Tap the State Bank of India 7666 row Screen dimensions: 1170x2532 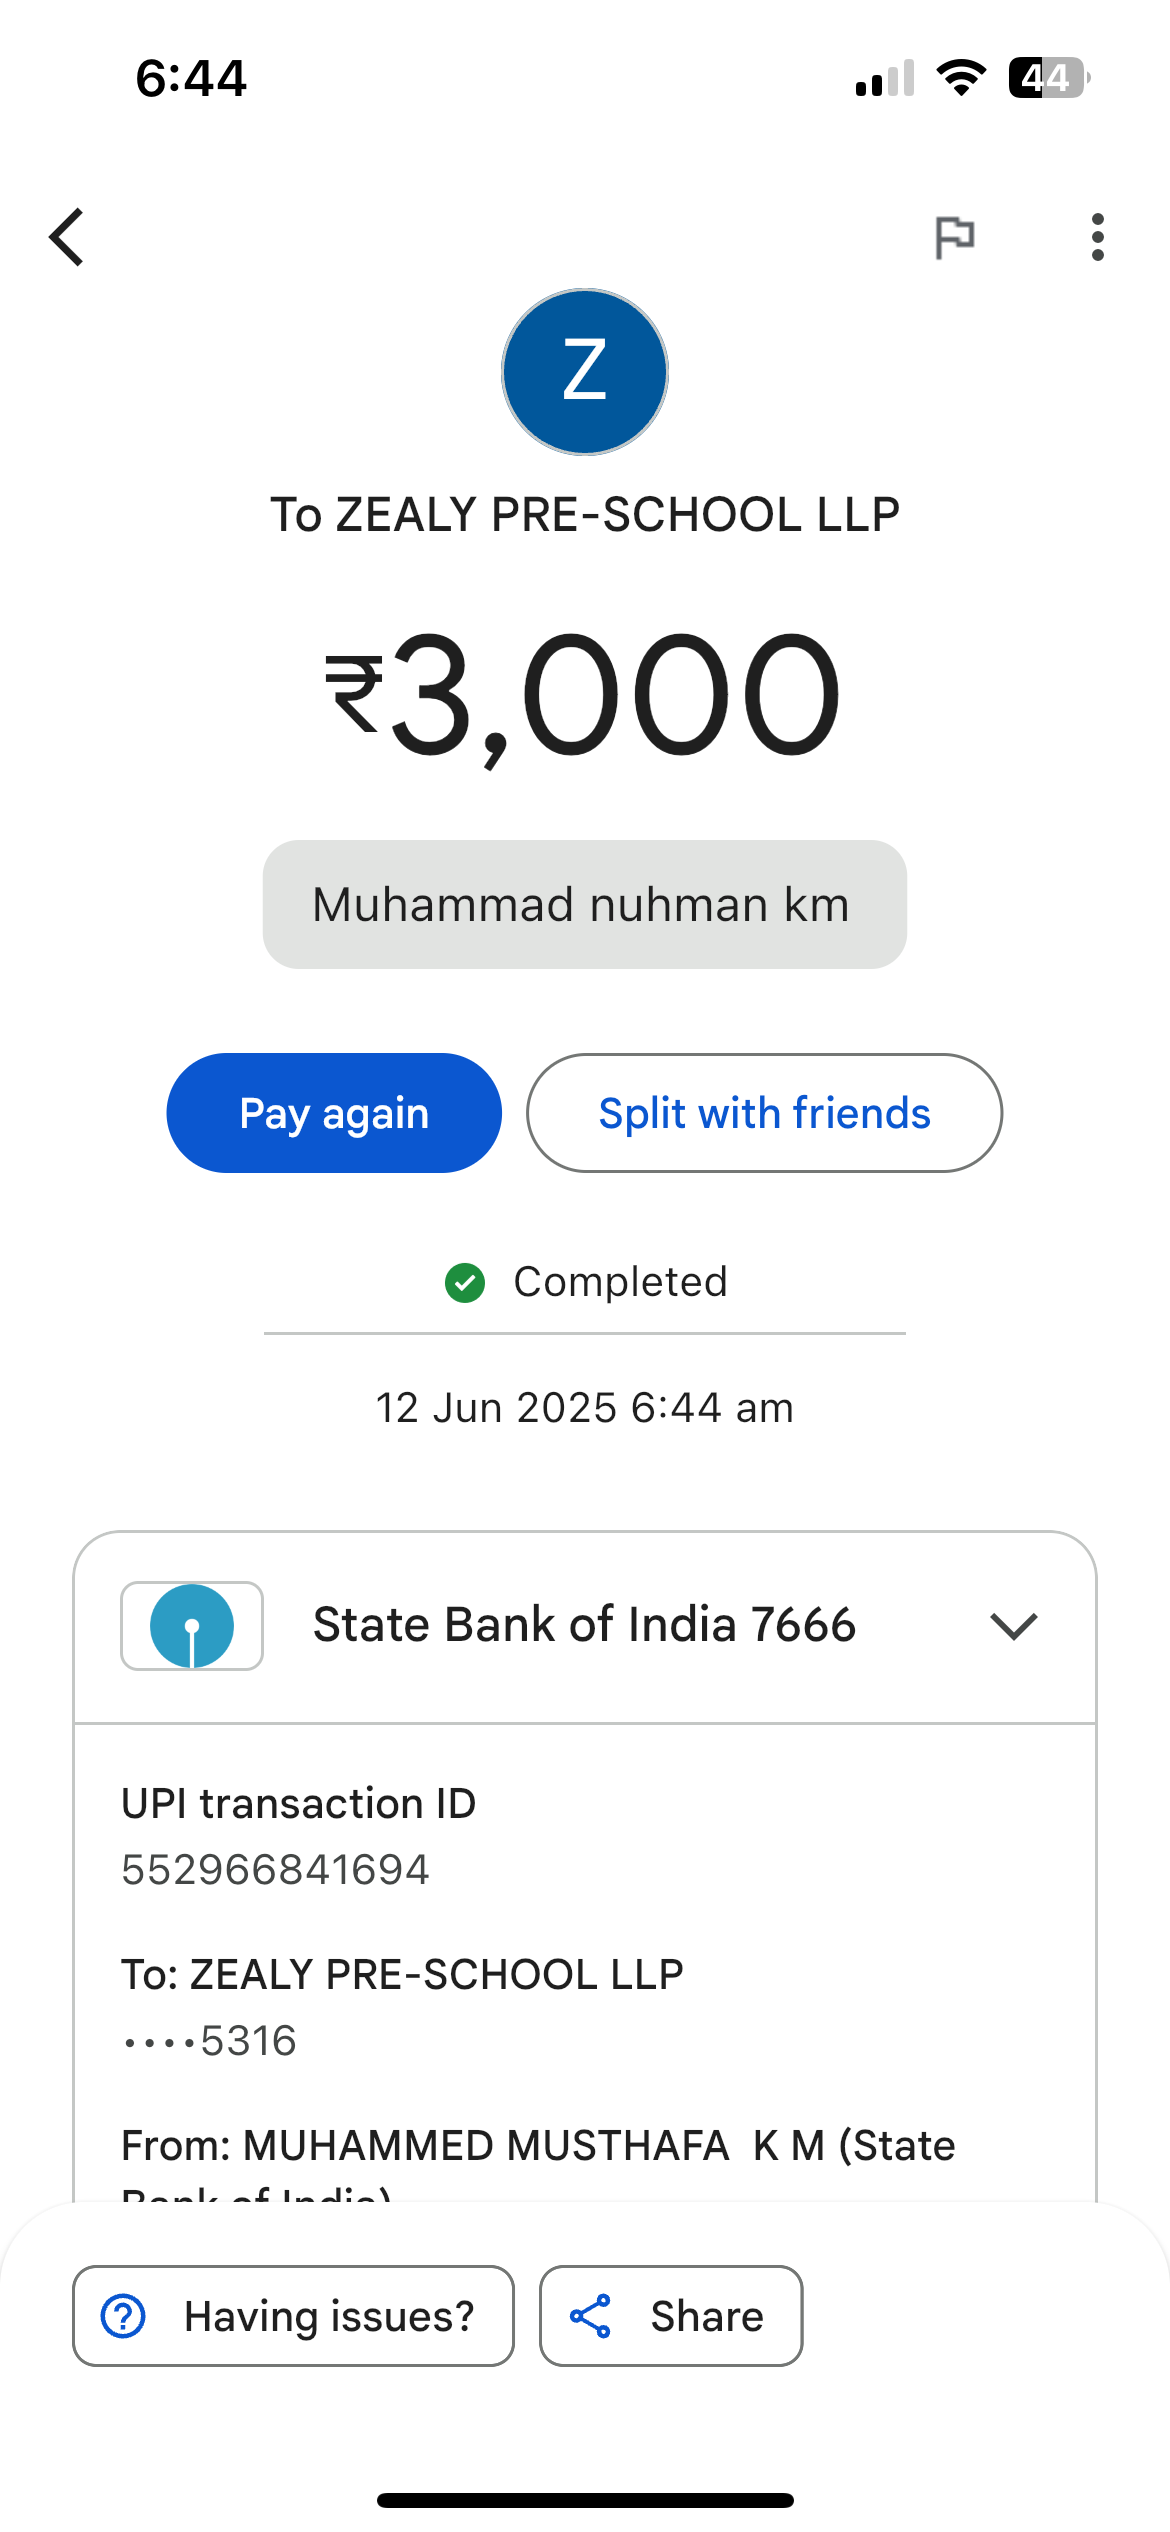(584, 1626)
